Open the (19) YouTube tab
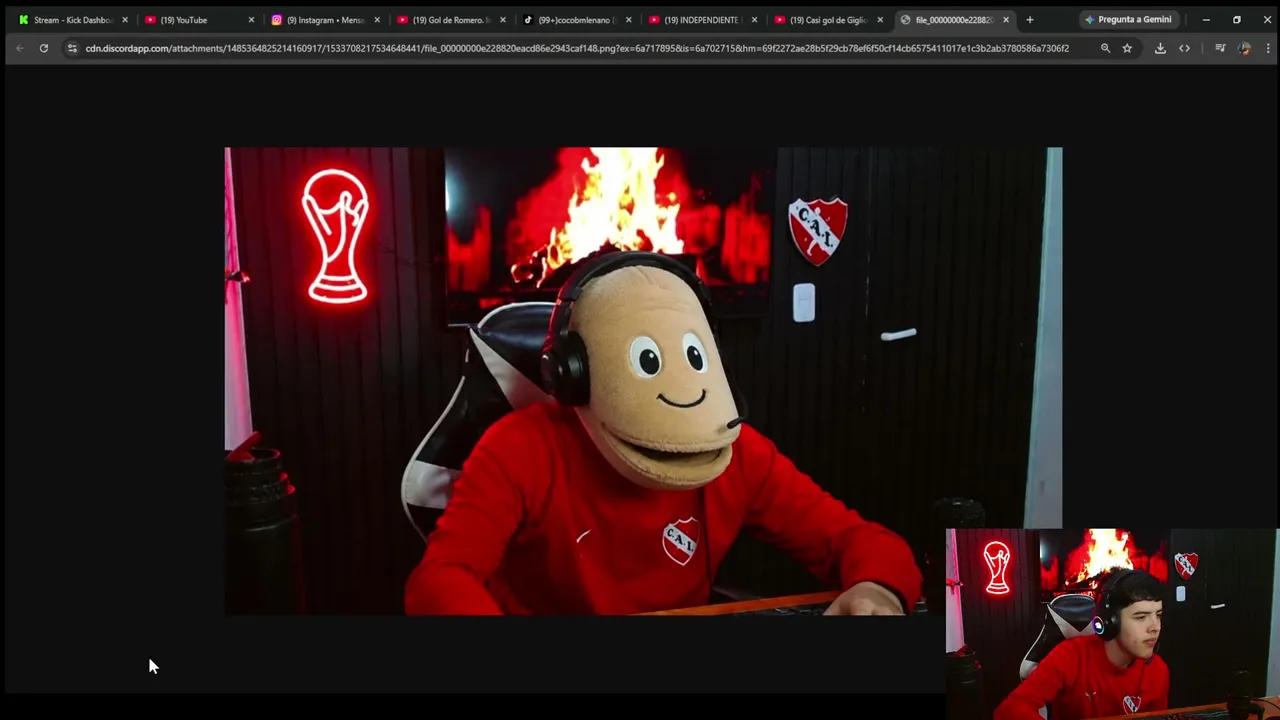 pyautogui.click(x=190, y=20)
